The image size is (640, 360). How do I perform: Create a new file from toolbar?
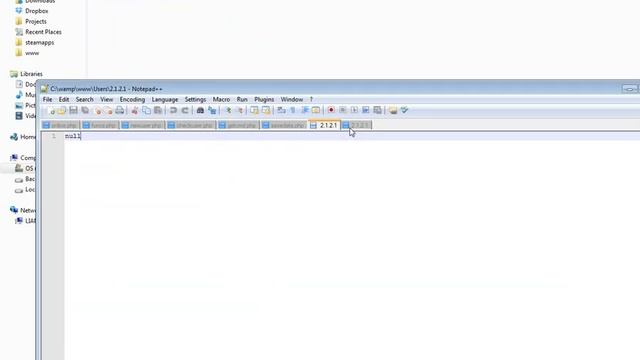pos(51,110)
